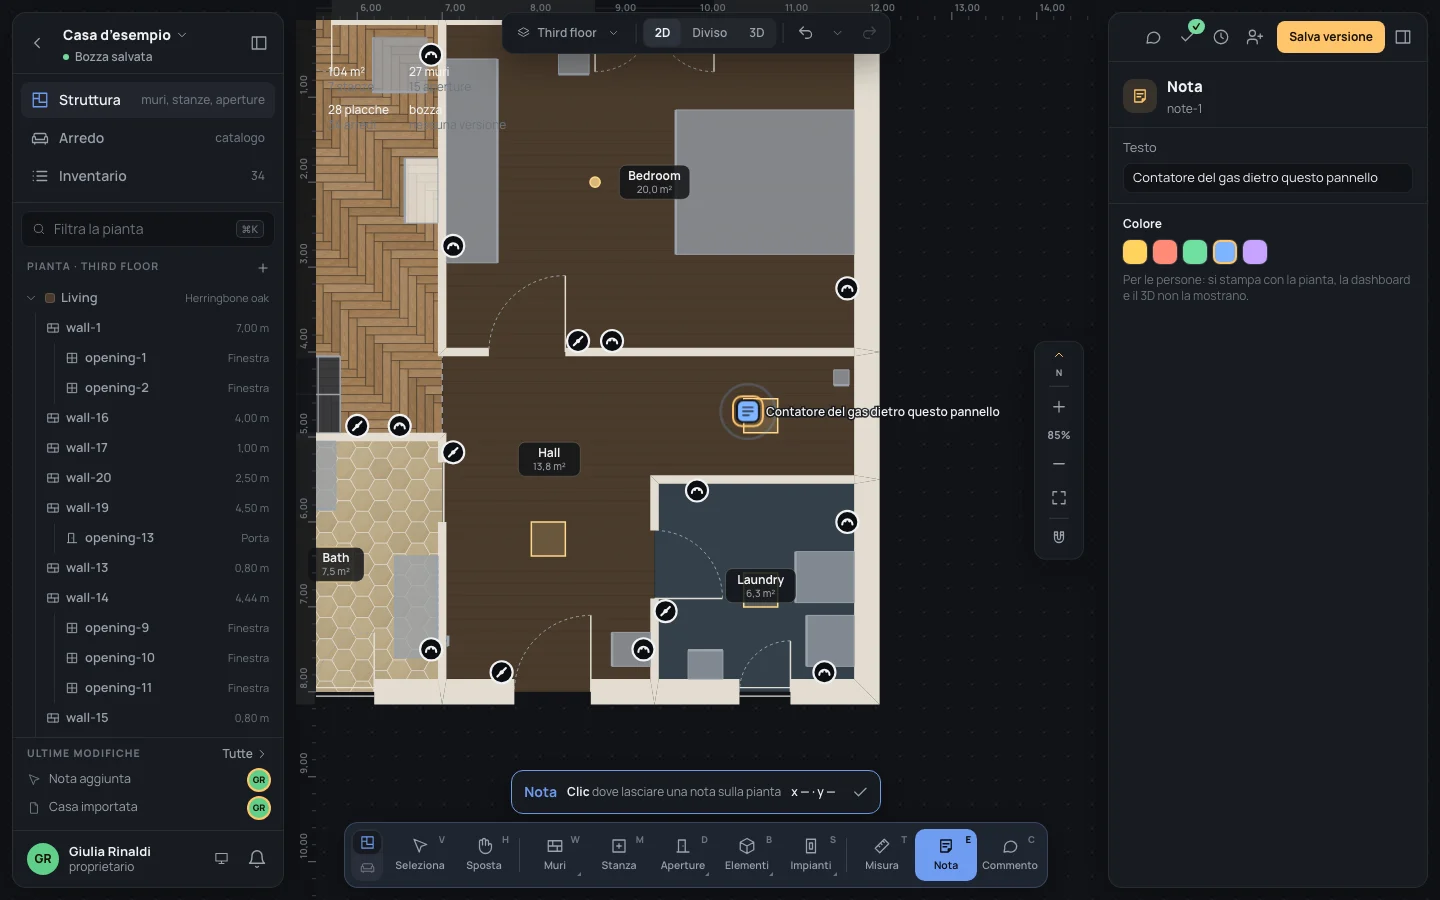The height and width of the screenshot is (900, 1440).
Task: Click Salva versione button
Action: [x=1330, y=37]
